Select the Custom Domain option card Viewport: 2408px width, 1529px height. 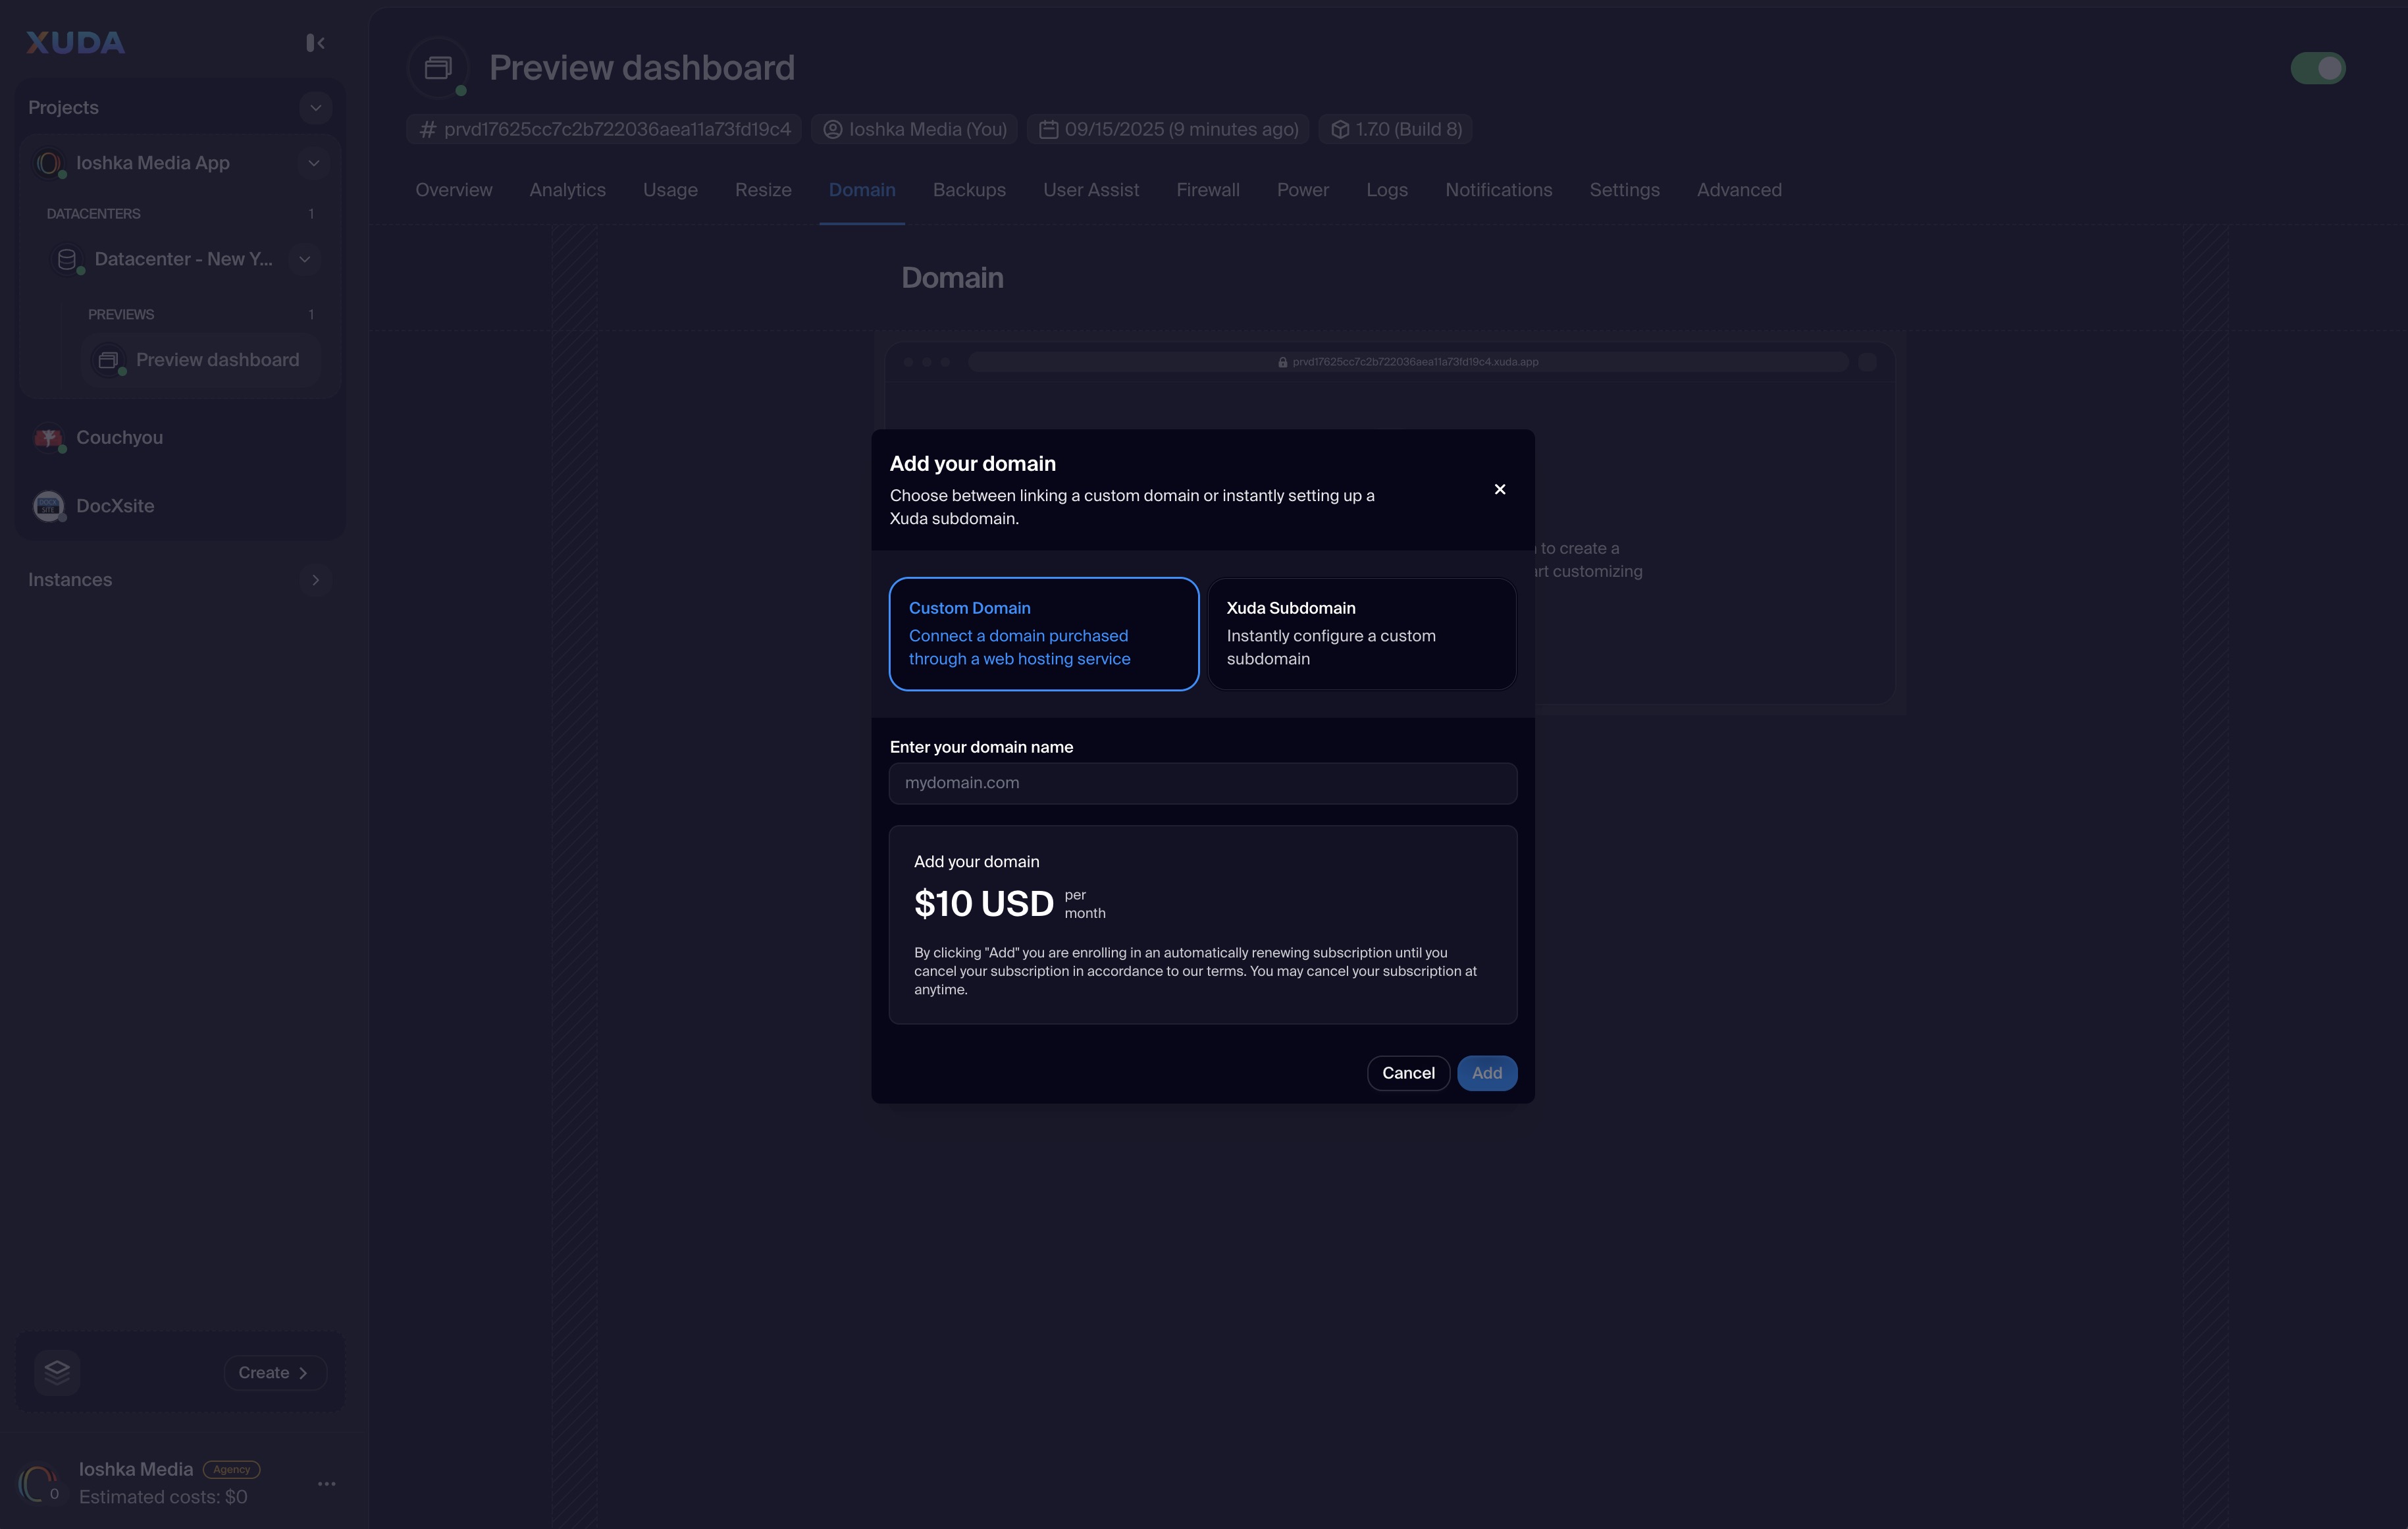point(1043,634)
